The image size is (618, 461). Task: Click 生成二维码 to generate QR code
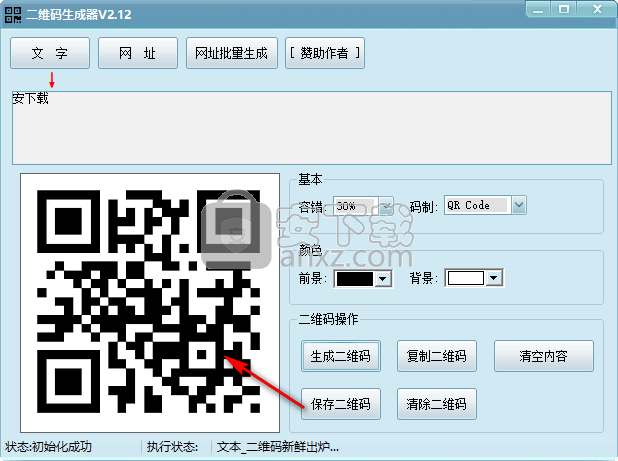(341, 356)
